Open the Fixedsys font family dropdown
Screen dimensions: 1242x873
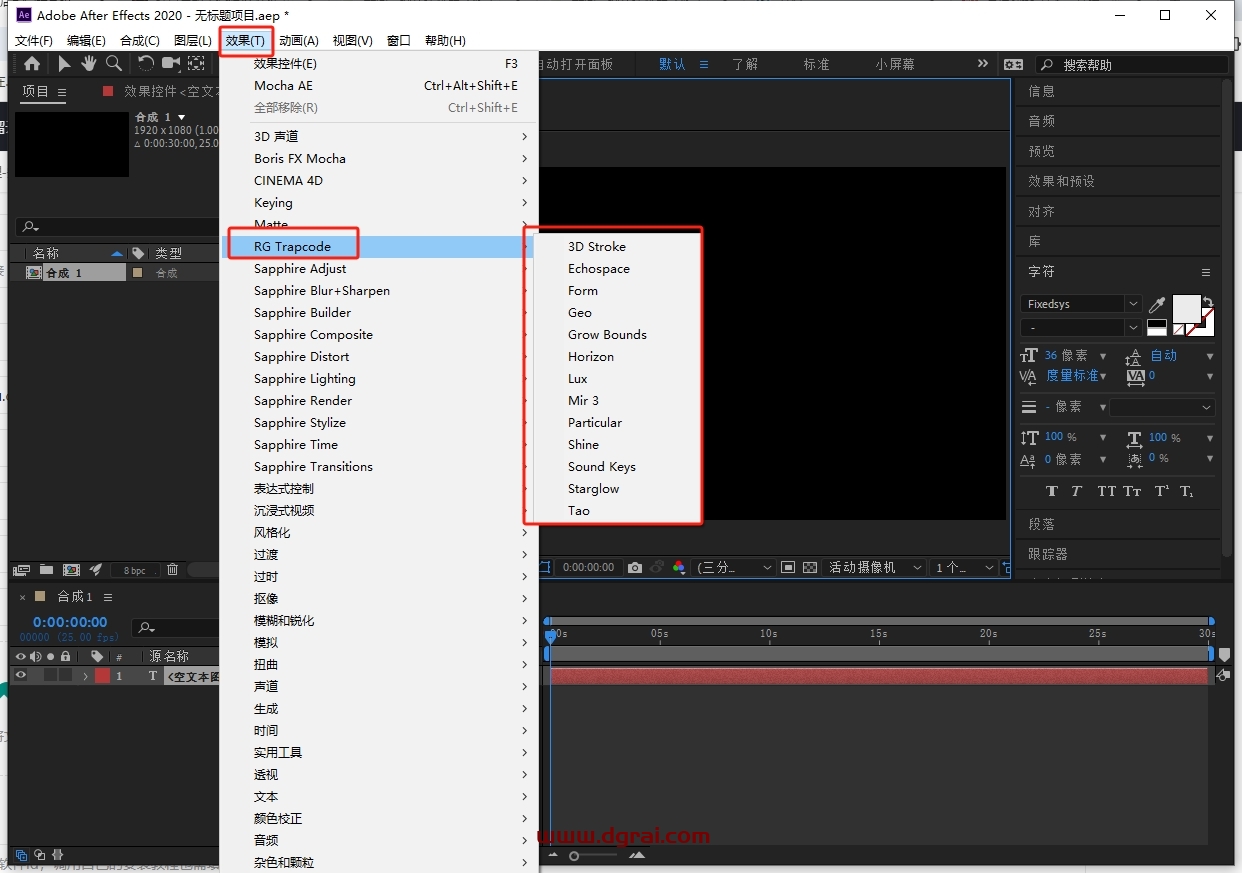point(1080,303)
